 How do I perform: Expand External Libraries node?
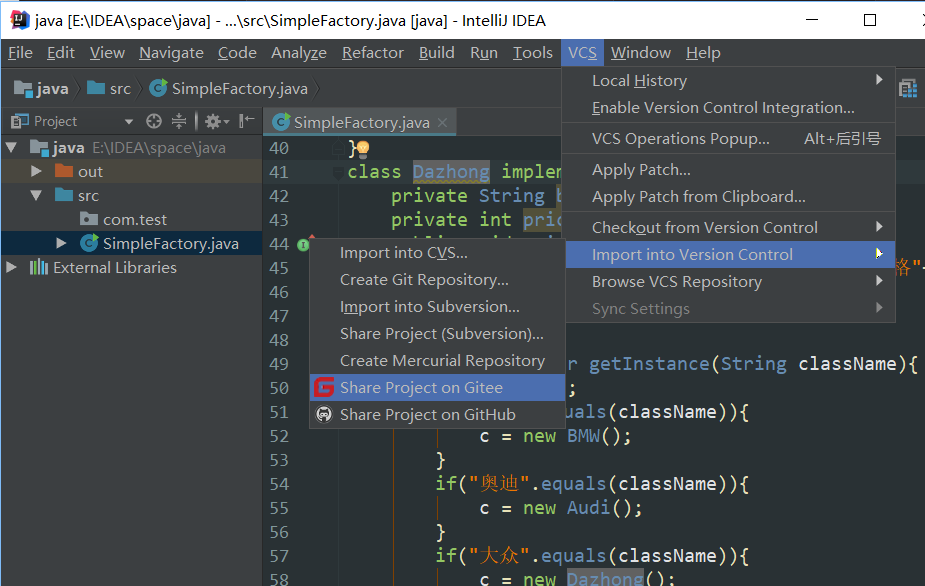(x=11, y=267)
